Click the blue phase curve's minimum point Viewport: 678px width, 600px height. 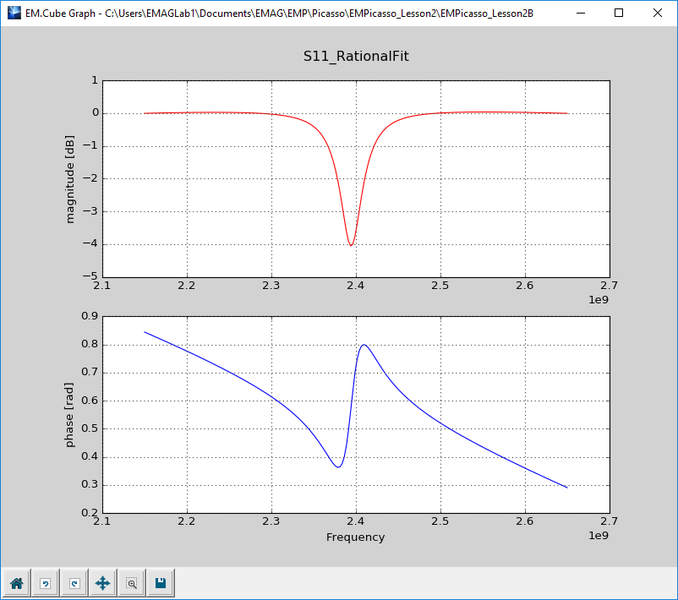click(x=338, y=466)
